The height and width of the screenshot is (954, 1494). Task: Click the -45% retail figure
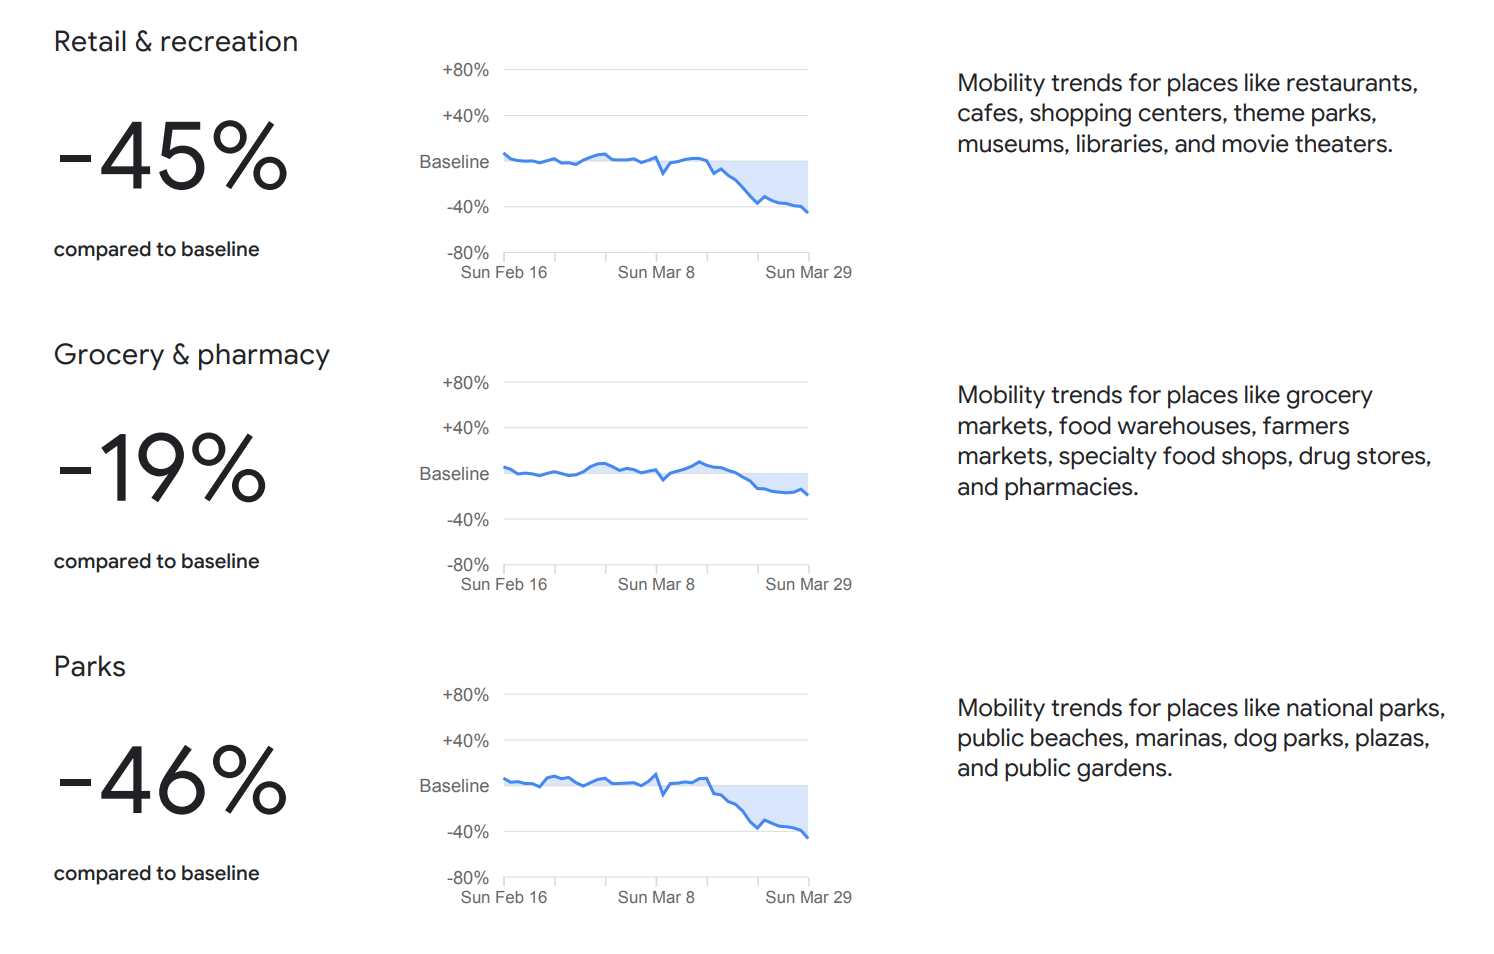coord(174,156)
